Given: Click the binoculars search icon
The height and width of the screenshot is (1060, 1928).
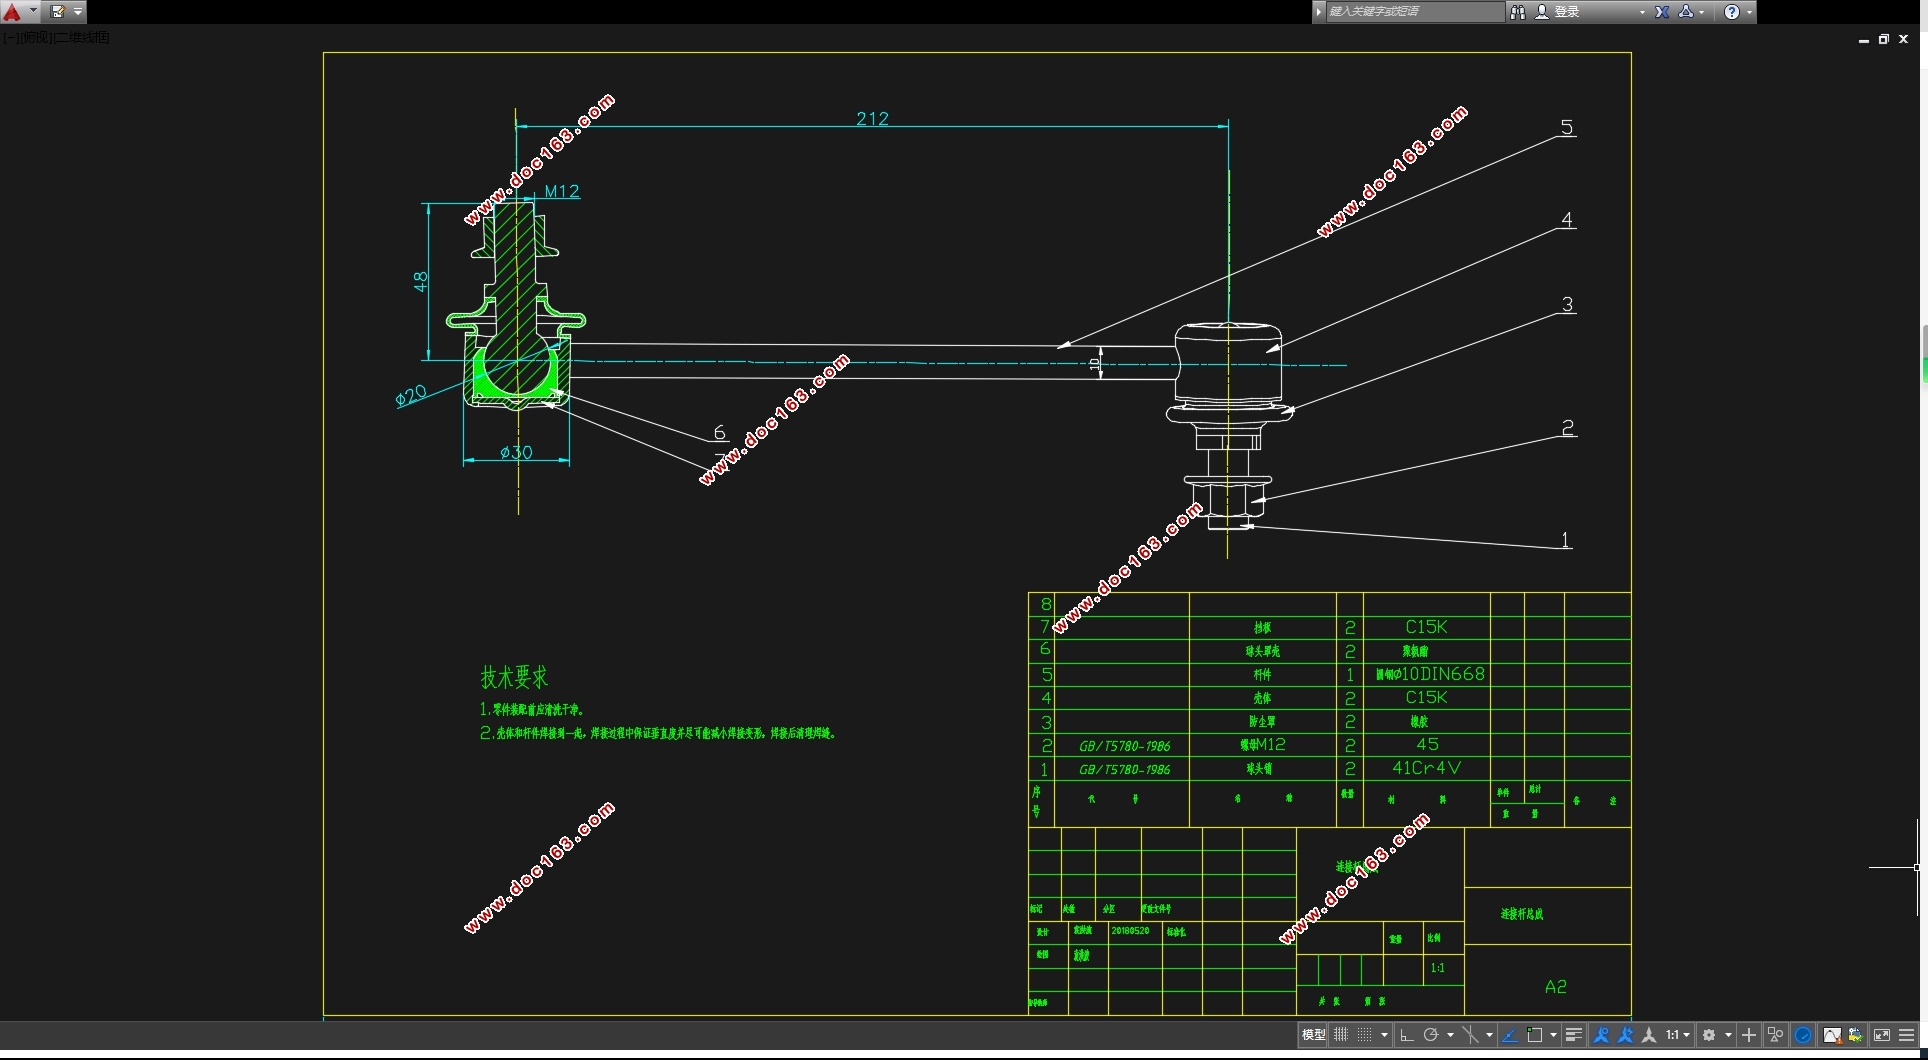Looking at the screenshot, I should point(1518,12).
